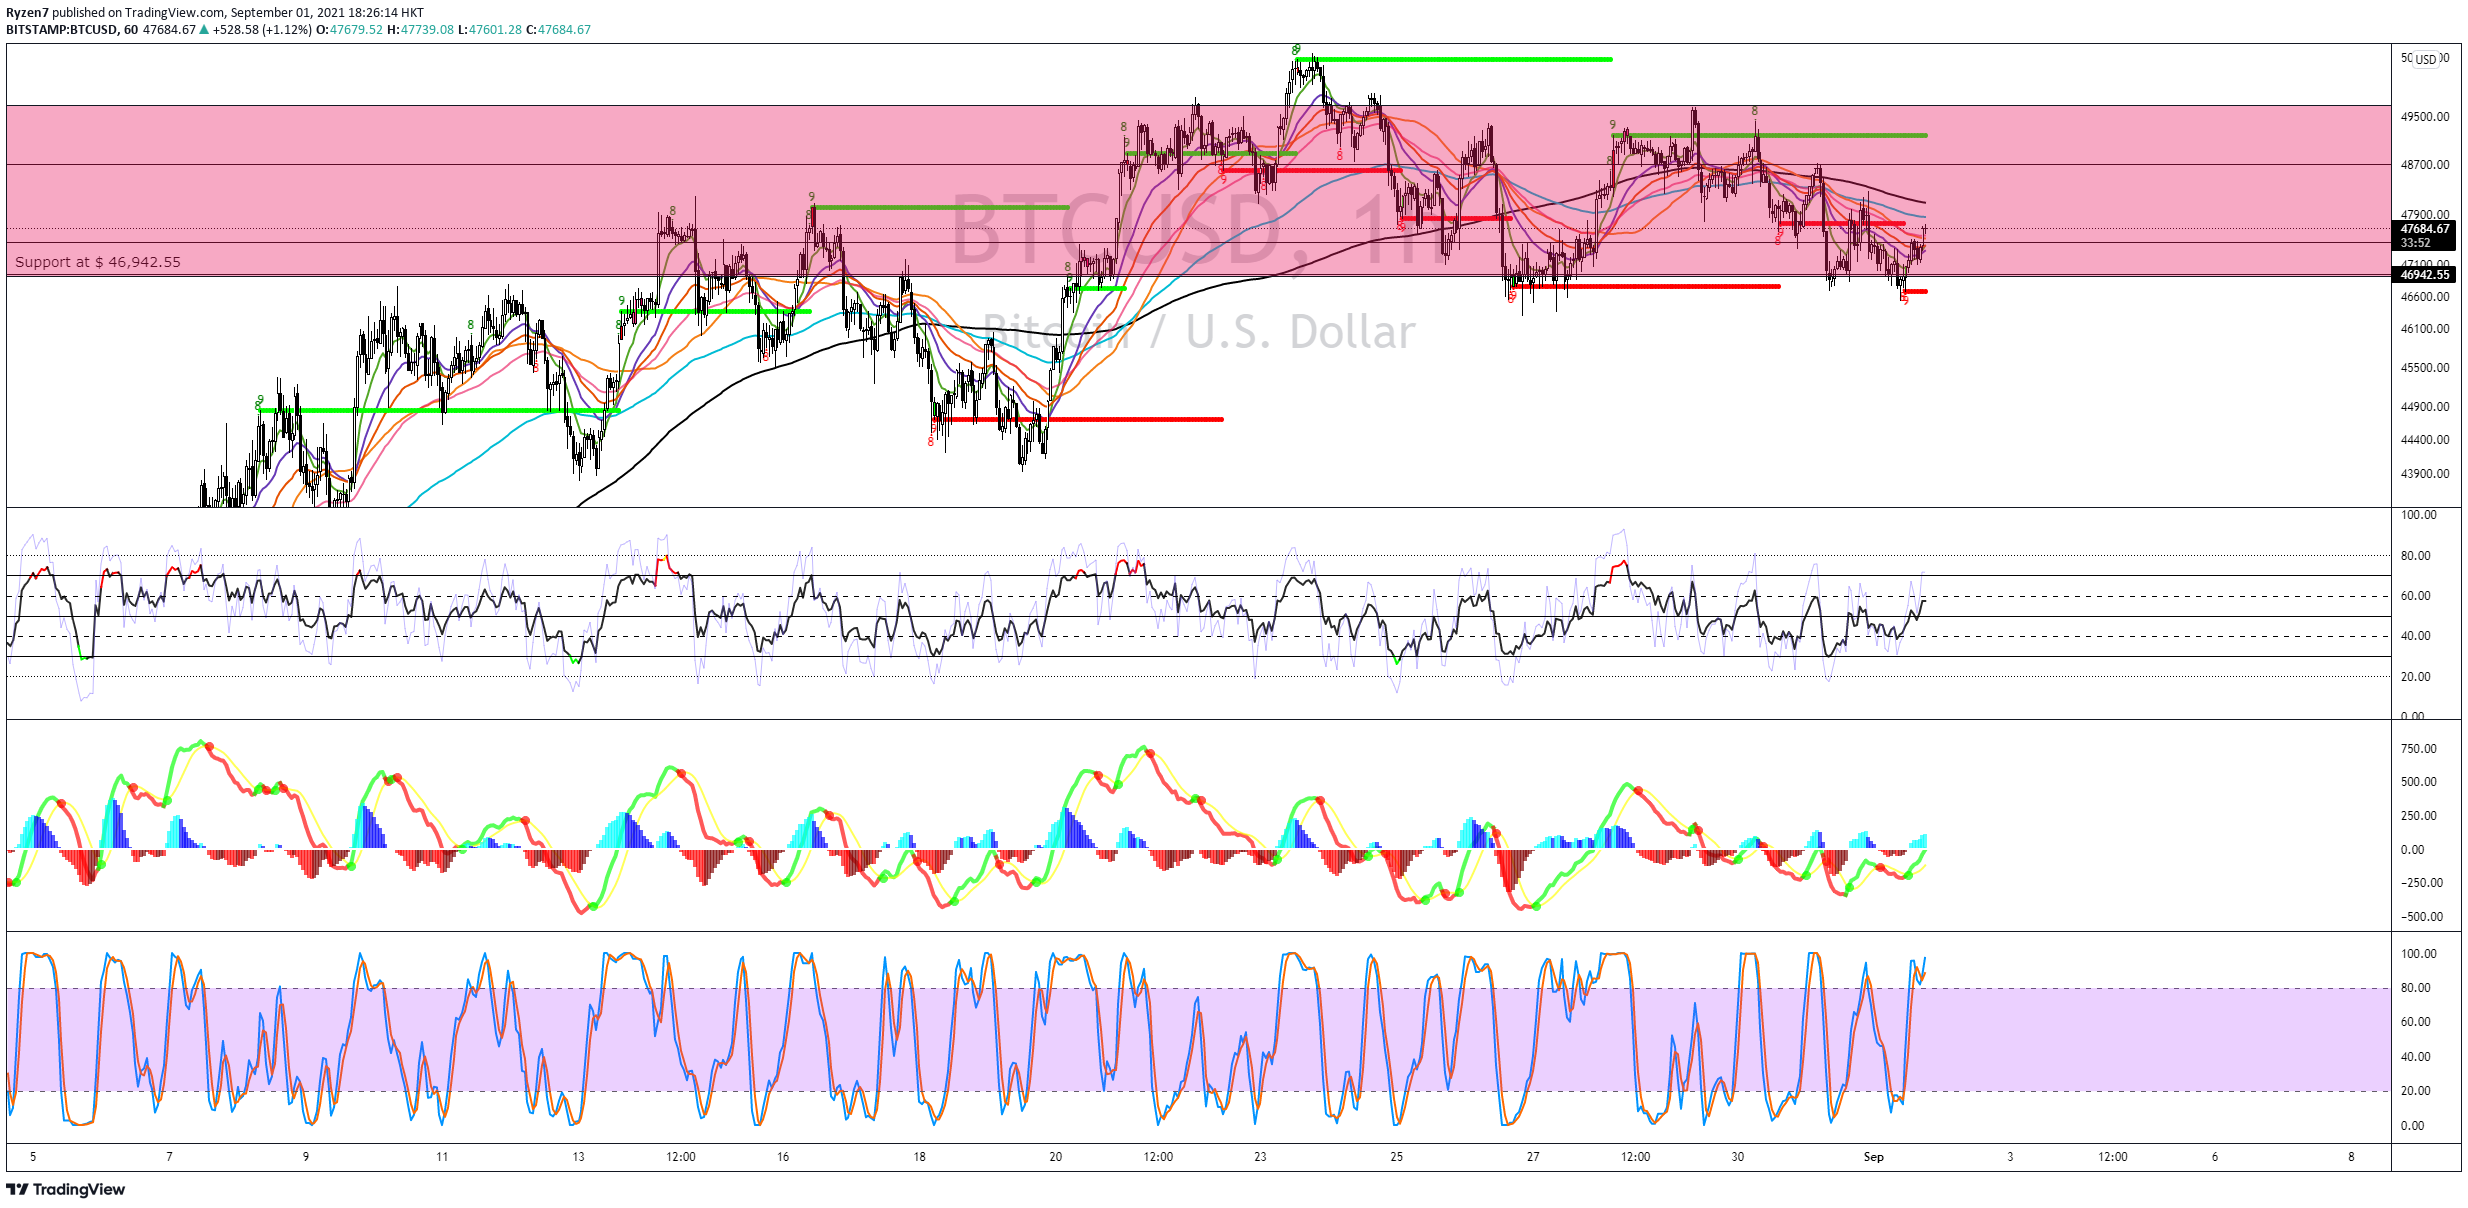Click the high value H:47739.08

pyautogui.click(x=420, y=30)
